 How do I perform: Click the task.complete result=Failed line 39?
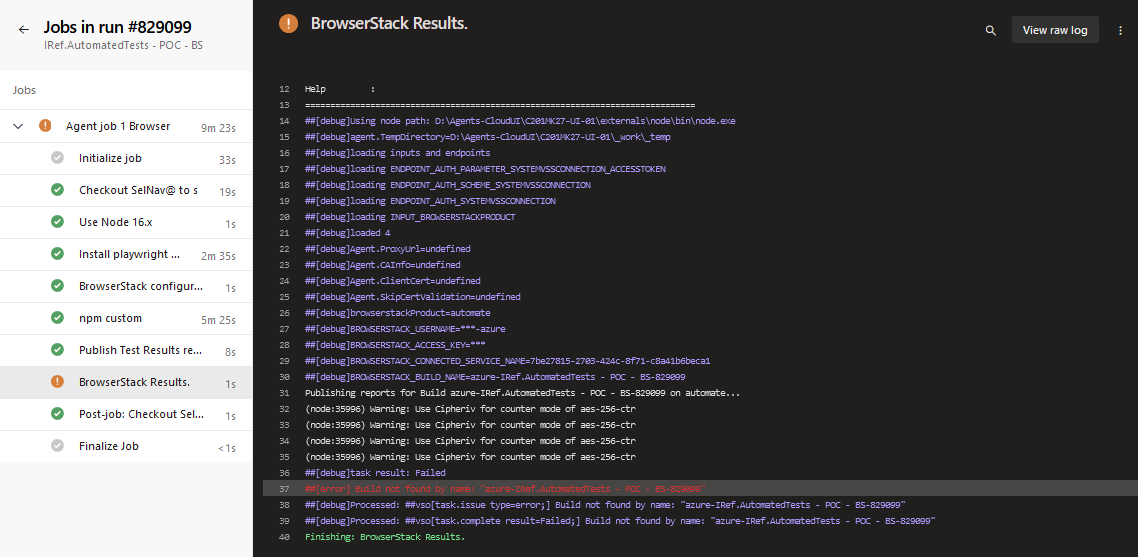pos(620,521)
